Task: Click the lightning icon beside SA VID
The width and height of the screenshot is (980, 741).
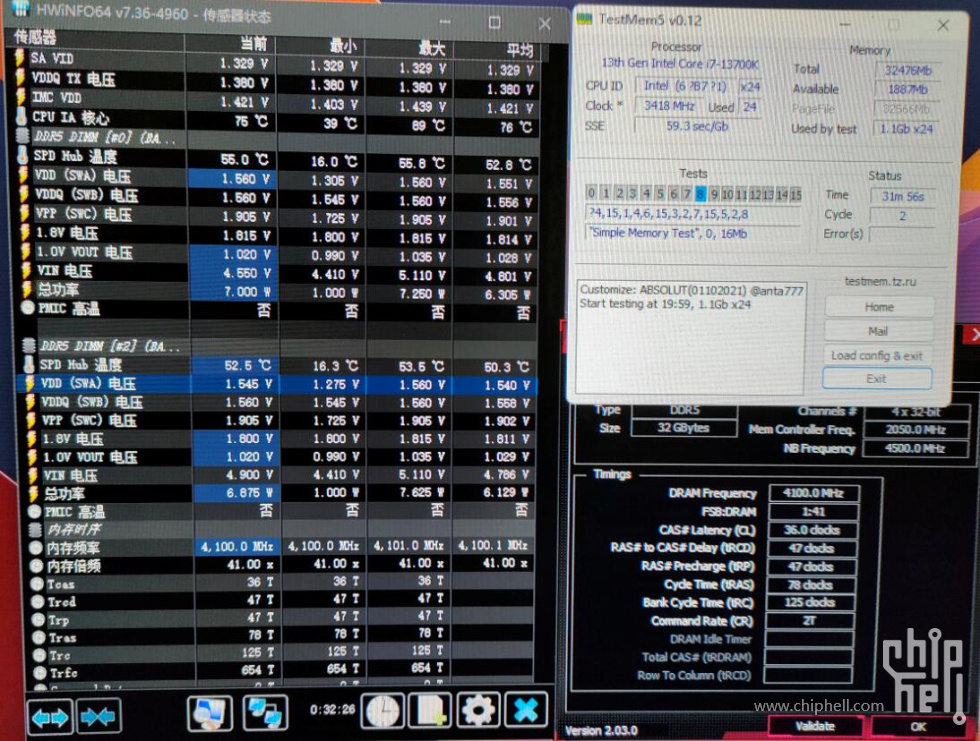Action: (x=20, y=57)
